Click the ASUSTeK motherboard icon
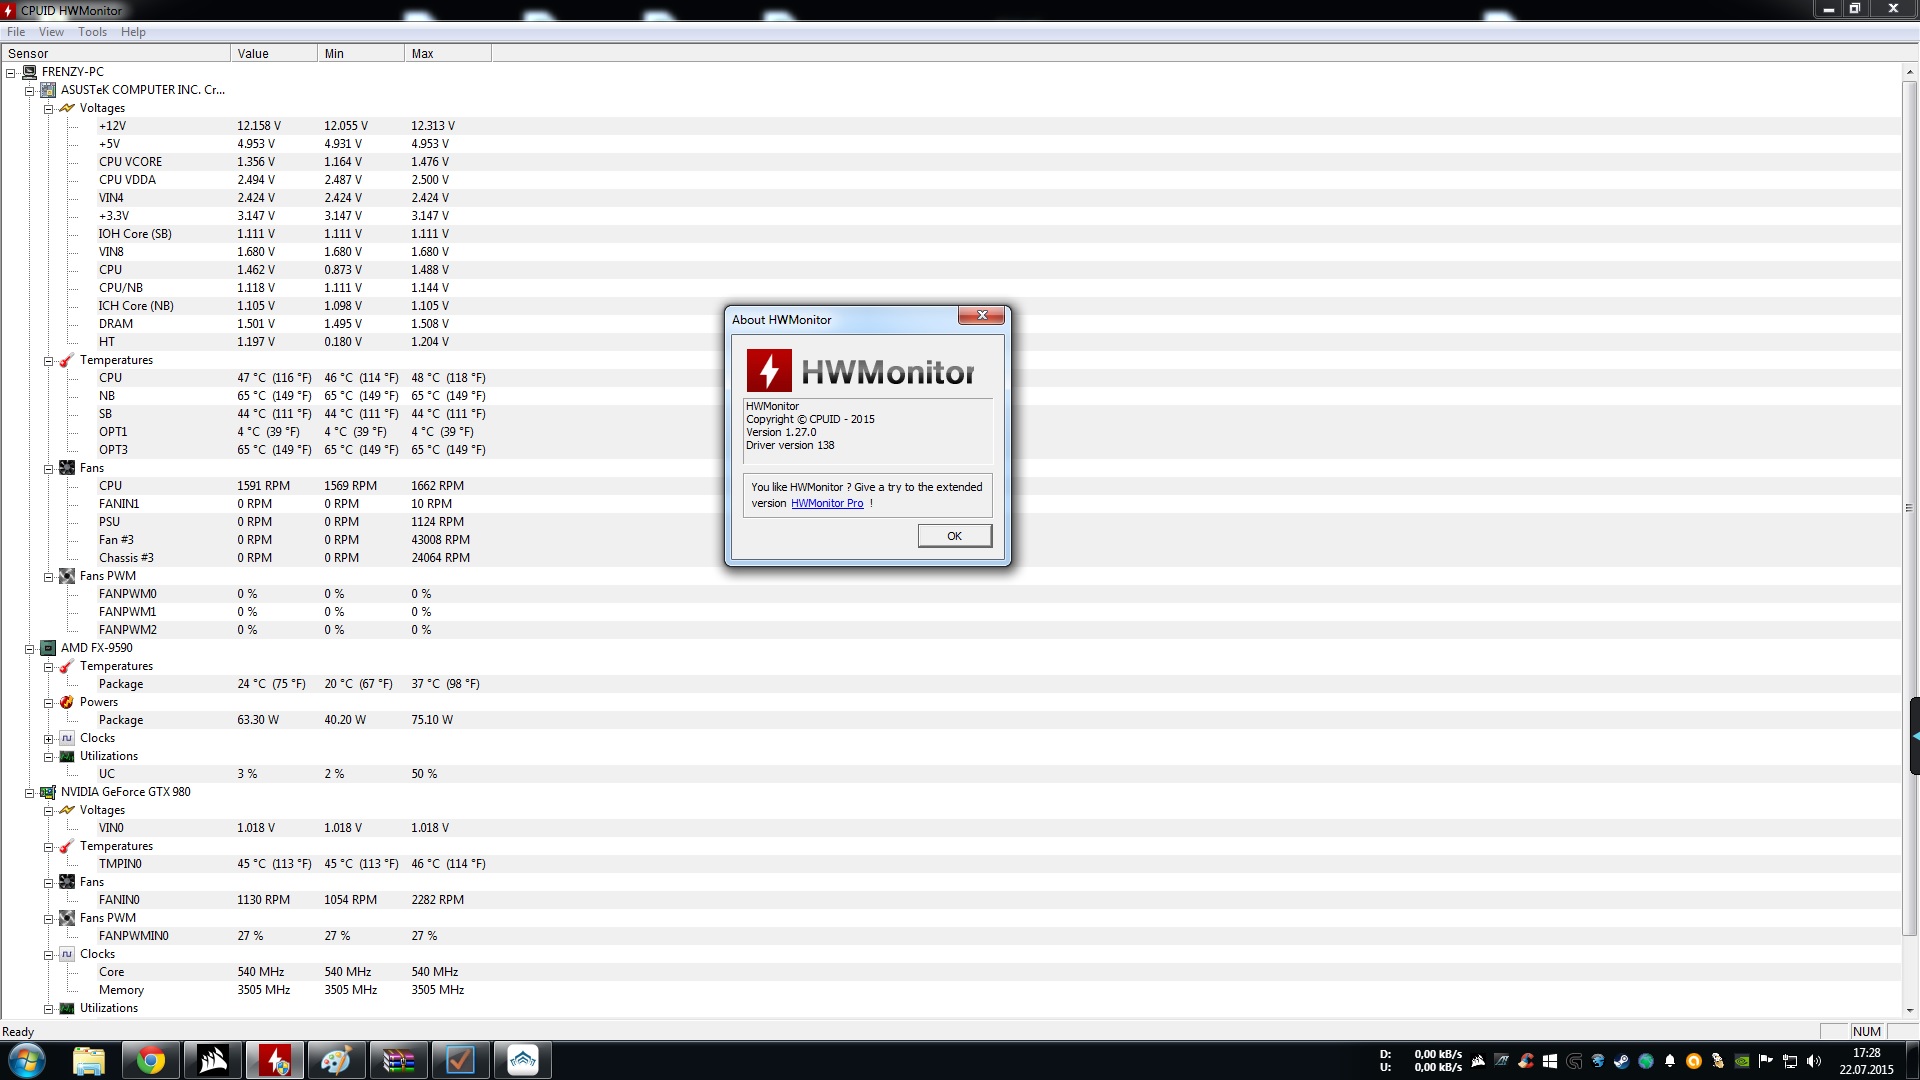 pos(48,90)
